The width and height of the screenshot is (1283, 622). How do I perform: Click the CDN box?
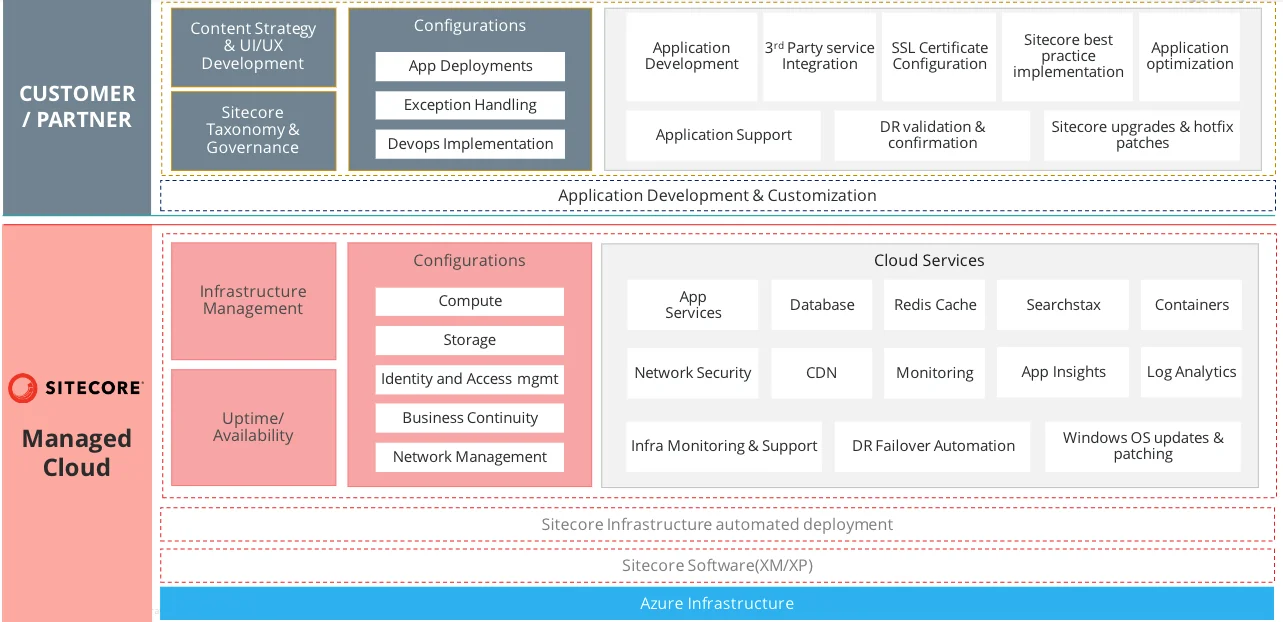click(822, 373)
